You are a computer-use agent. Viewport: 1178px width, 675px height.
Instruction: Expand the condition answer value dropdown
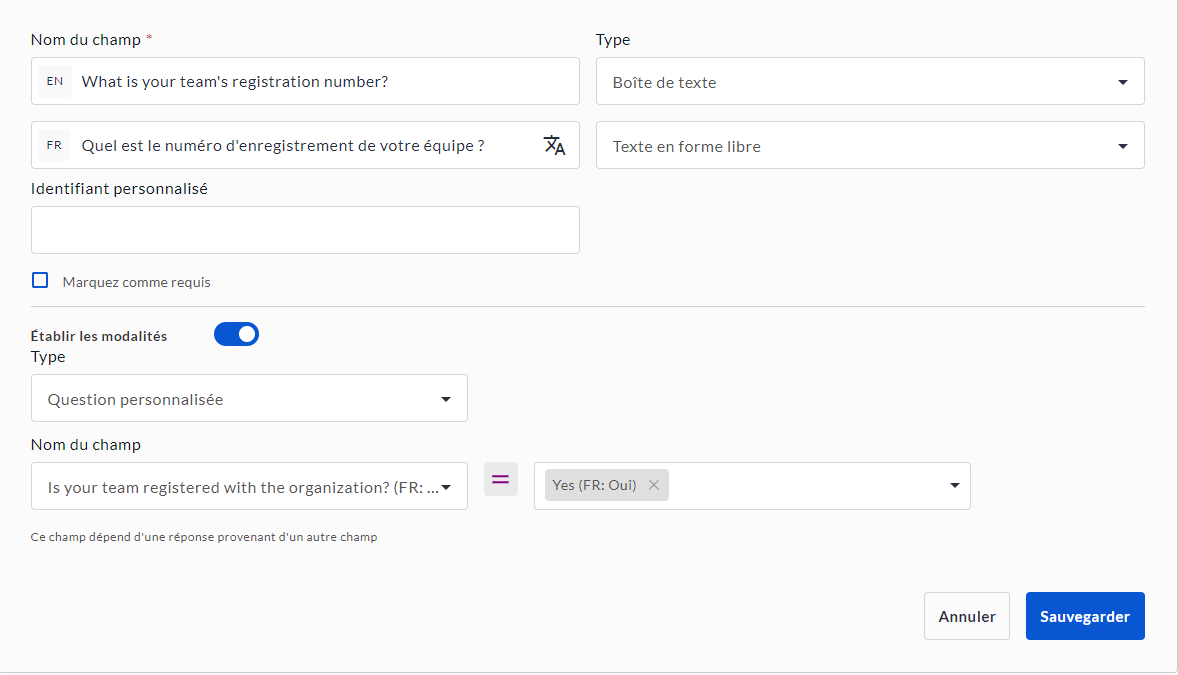click(x=954, y=486)
